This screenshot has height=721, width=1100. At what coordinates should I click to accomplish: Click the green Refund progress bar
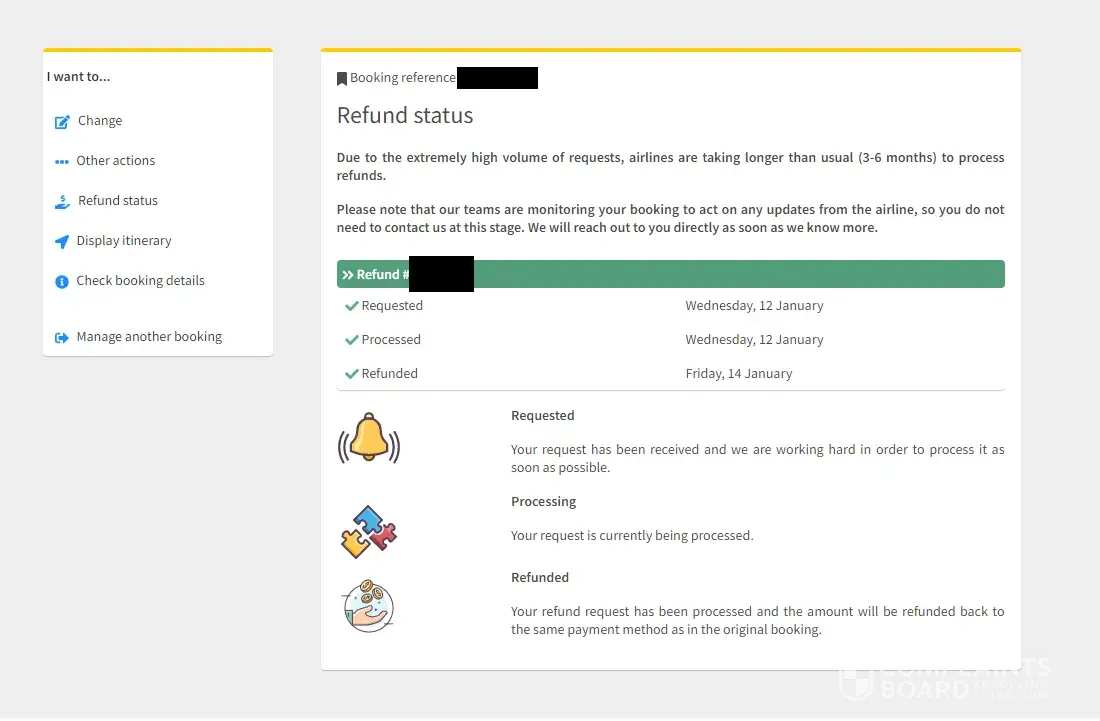pos(738,274)
